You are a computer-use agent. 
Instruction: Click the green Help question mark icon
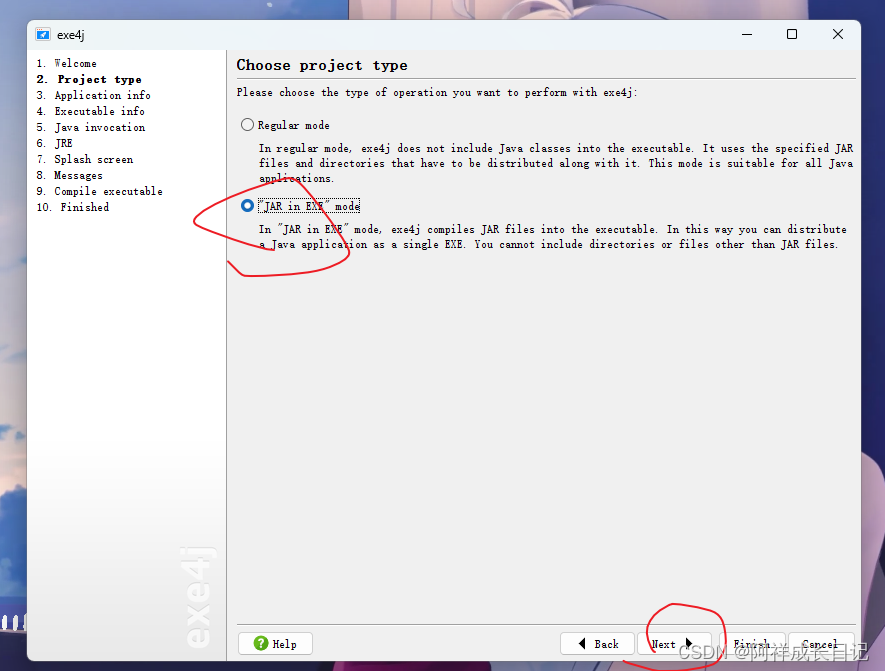point(261,643)
